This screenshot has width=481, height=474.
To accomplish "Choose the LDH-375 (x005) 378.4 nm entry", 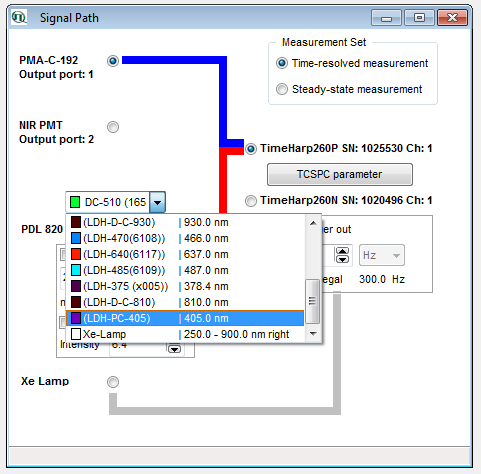I will pos(185,286).
